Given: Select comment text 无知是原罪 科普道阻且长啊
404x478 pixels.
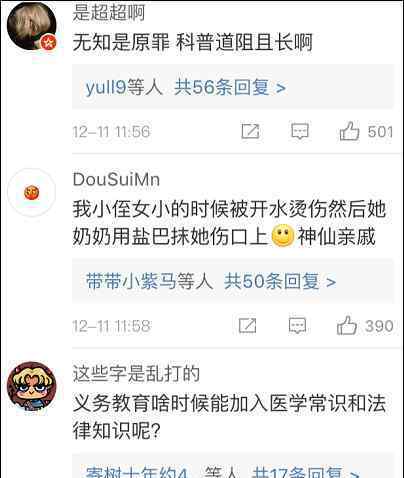Looking at the screenshot, I should click(x=192, y=43).
